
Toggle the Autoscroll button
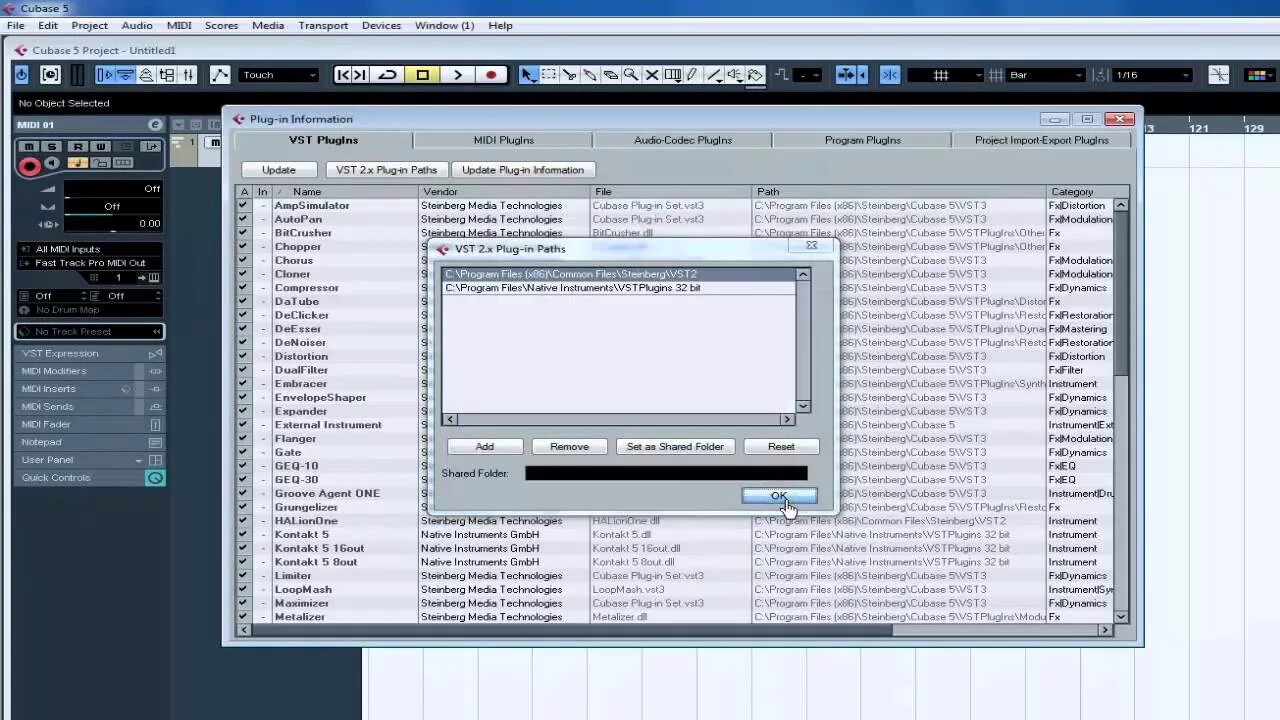(847, 75)
